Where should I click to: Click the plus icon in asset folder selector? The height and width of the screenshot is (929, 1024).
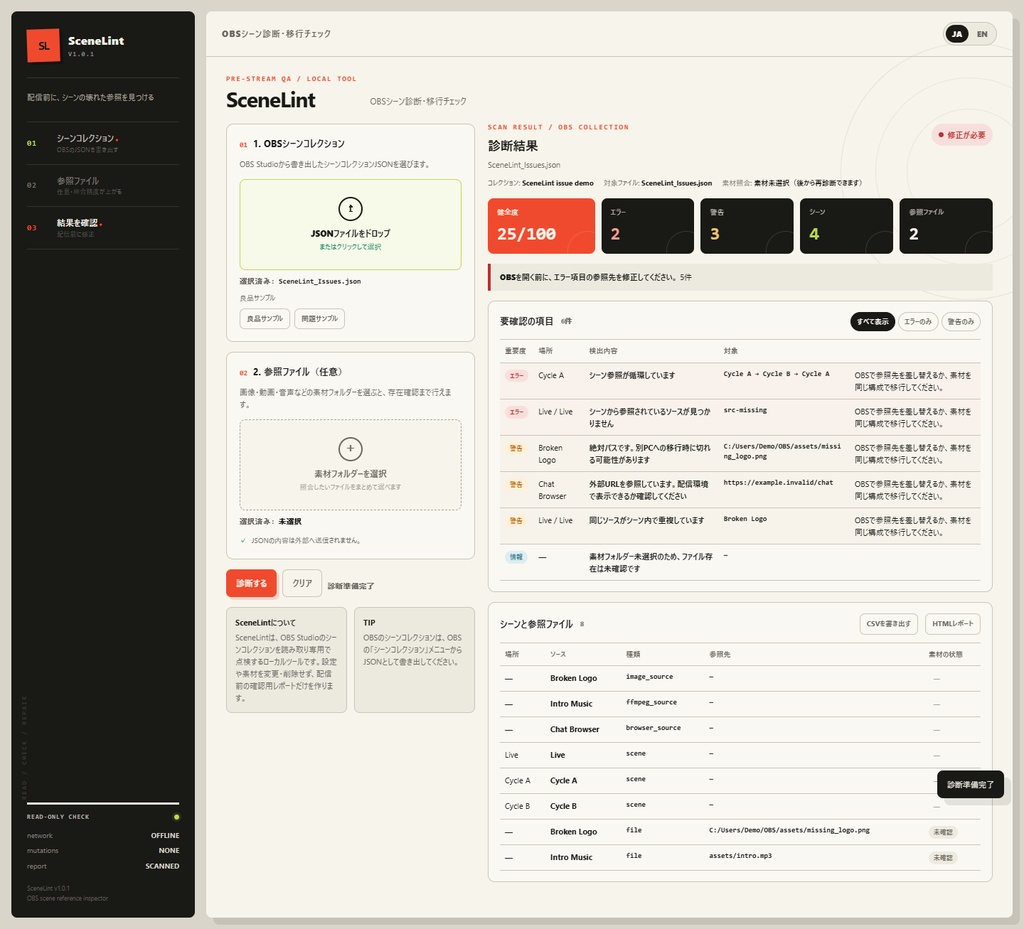(x=351, y=449)
